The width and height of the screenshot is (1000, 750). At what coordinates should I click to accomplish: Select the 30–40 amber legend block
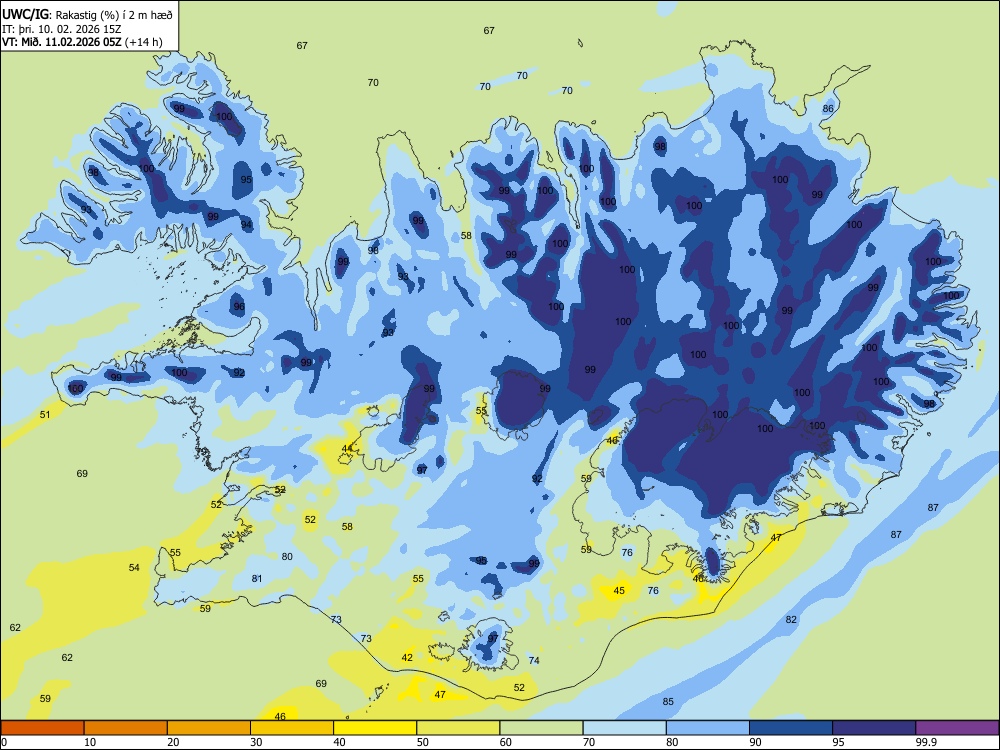(292, 728)
